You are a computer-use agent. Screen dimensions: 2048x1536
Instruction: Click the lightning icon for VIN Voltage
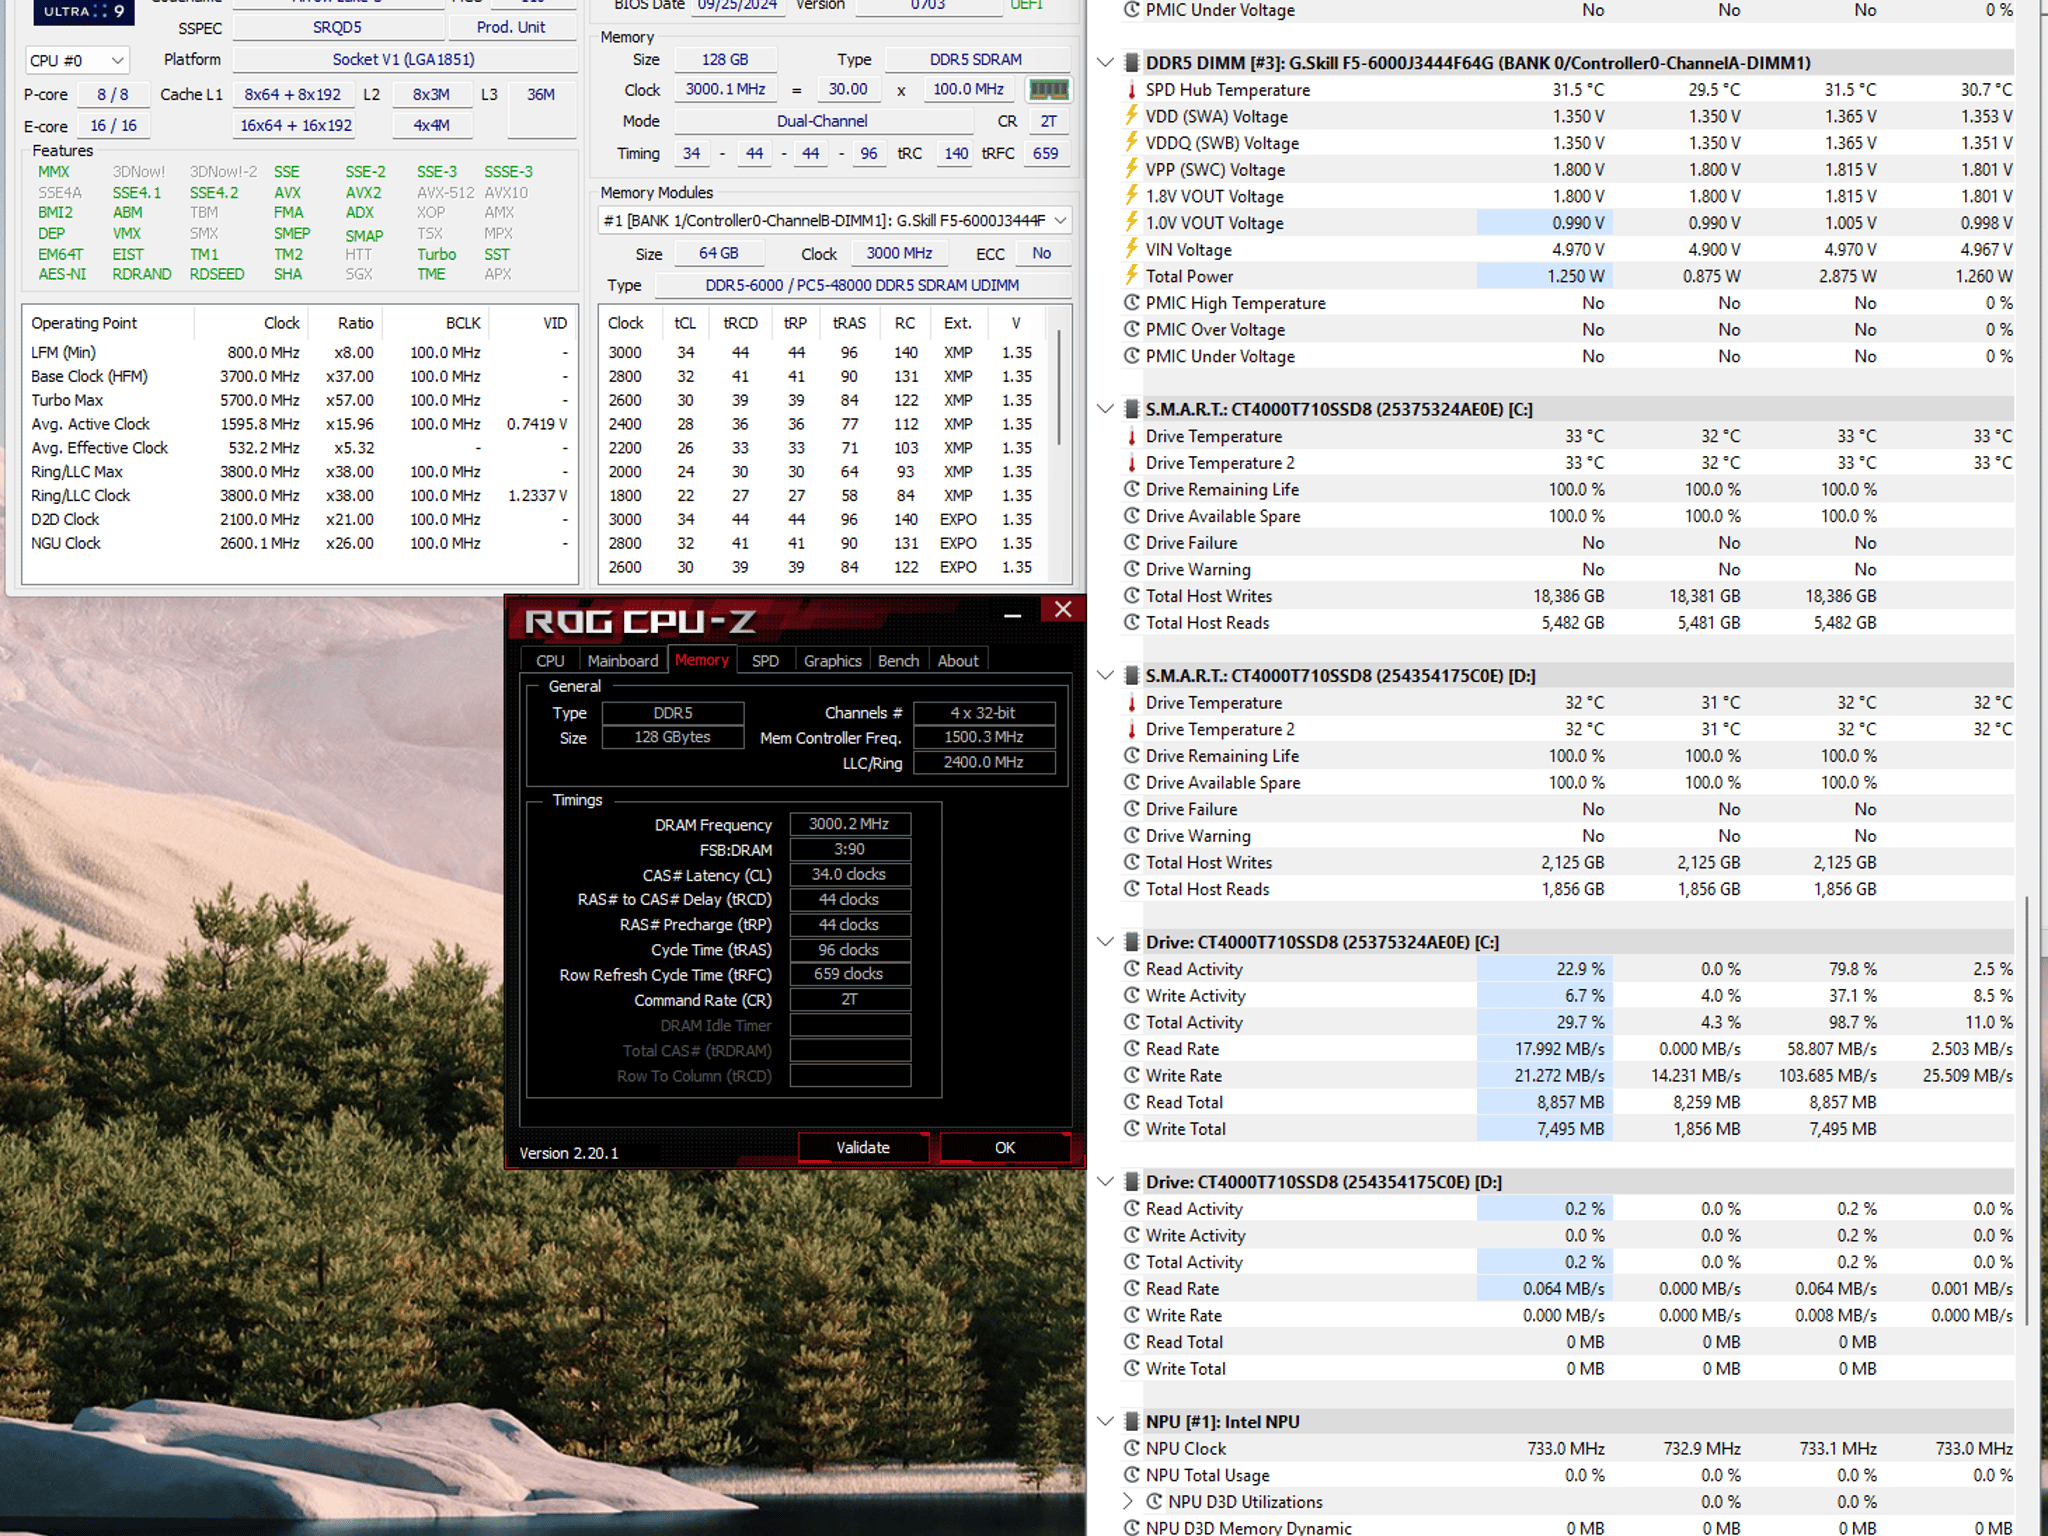tap(1131, 250)
